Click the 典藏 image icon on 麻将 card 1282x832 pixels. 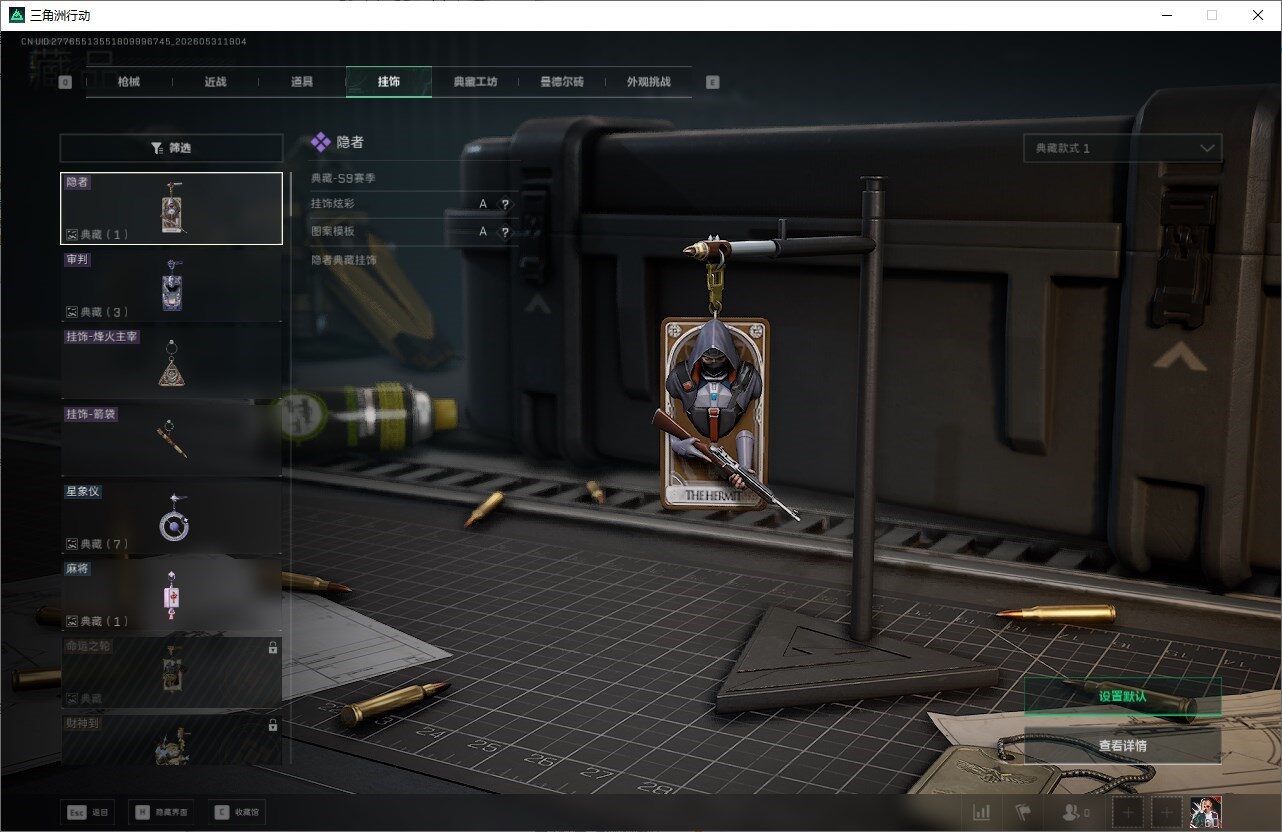tap(72, 621)
